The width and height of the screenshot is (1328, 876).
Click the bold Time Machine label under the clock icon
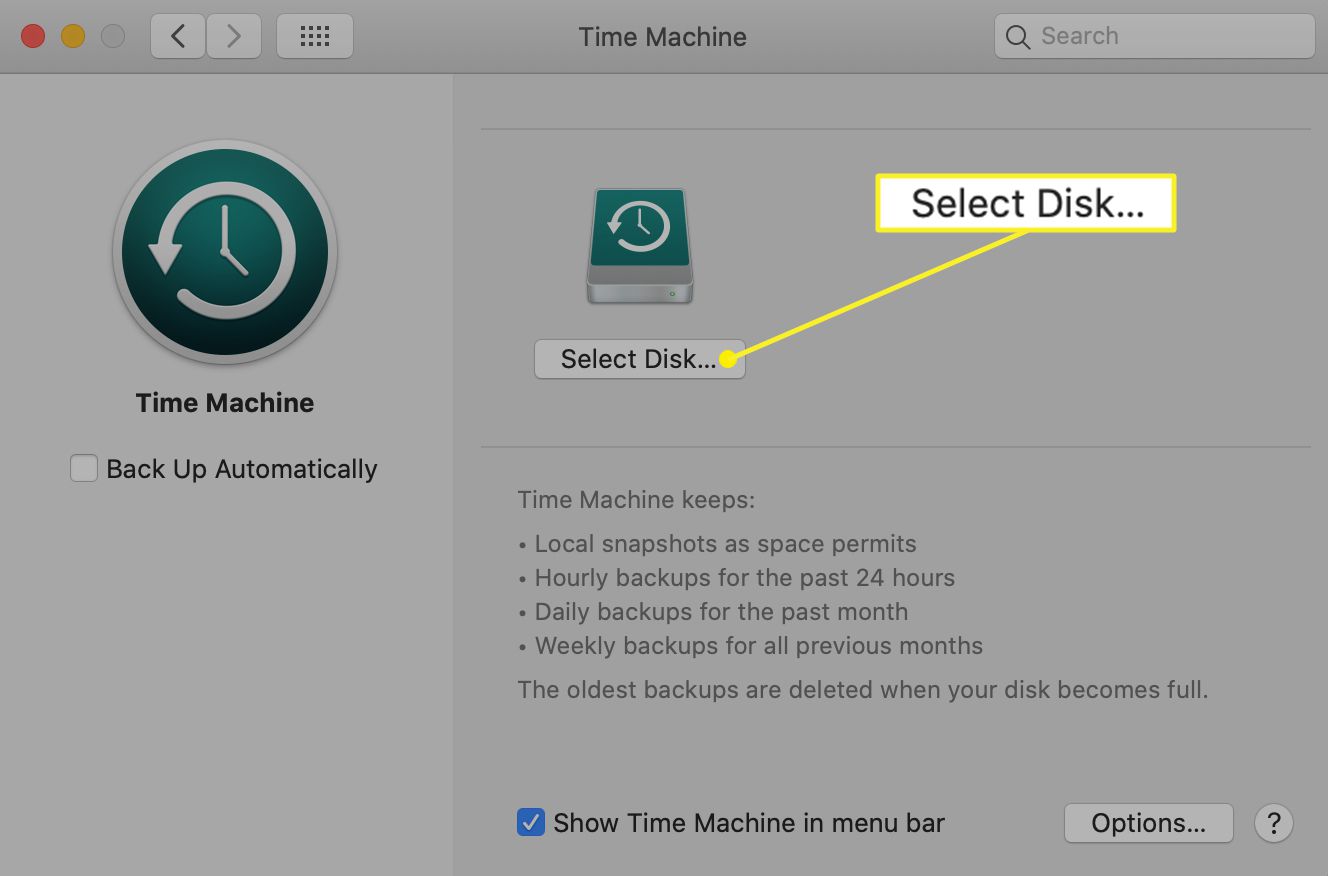(225, 403)
